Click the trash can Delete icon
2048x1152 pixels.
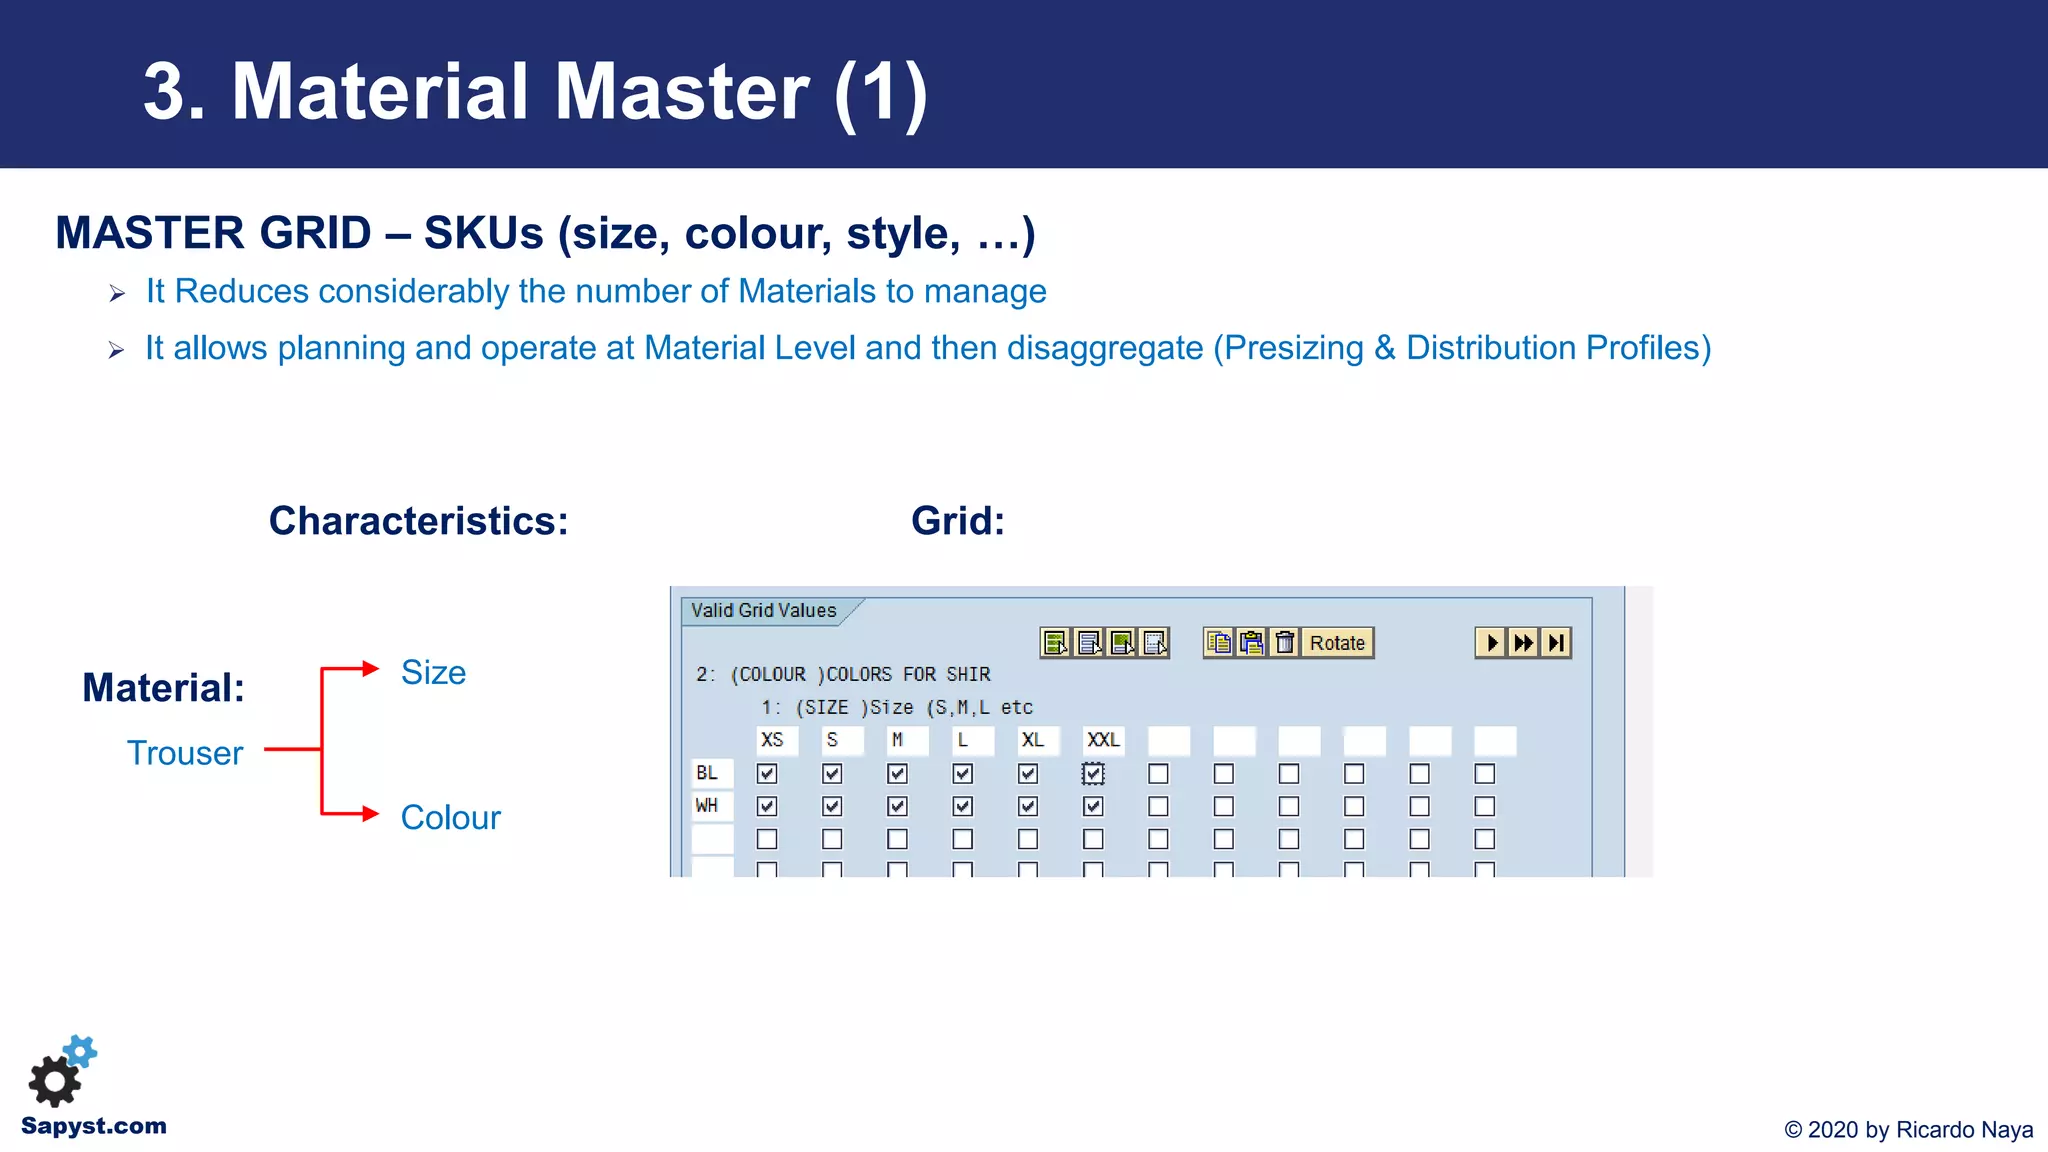[x=1285, y=643]
